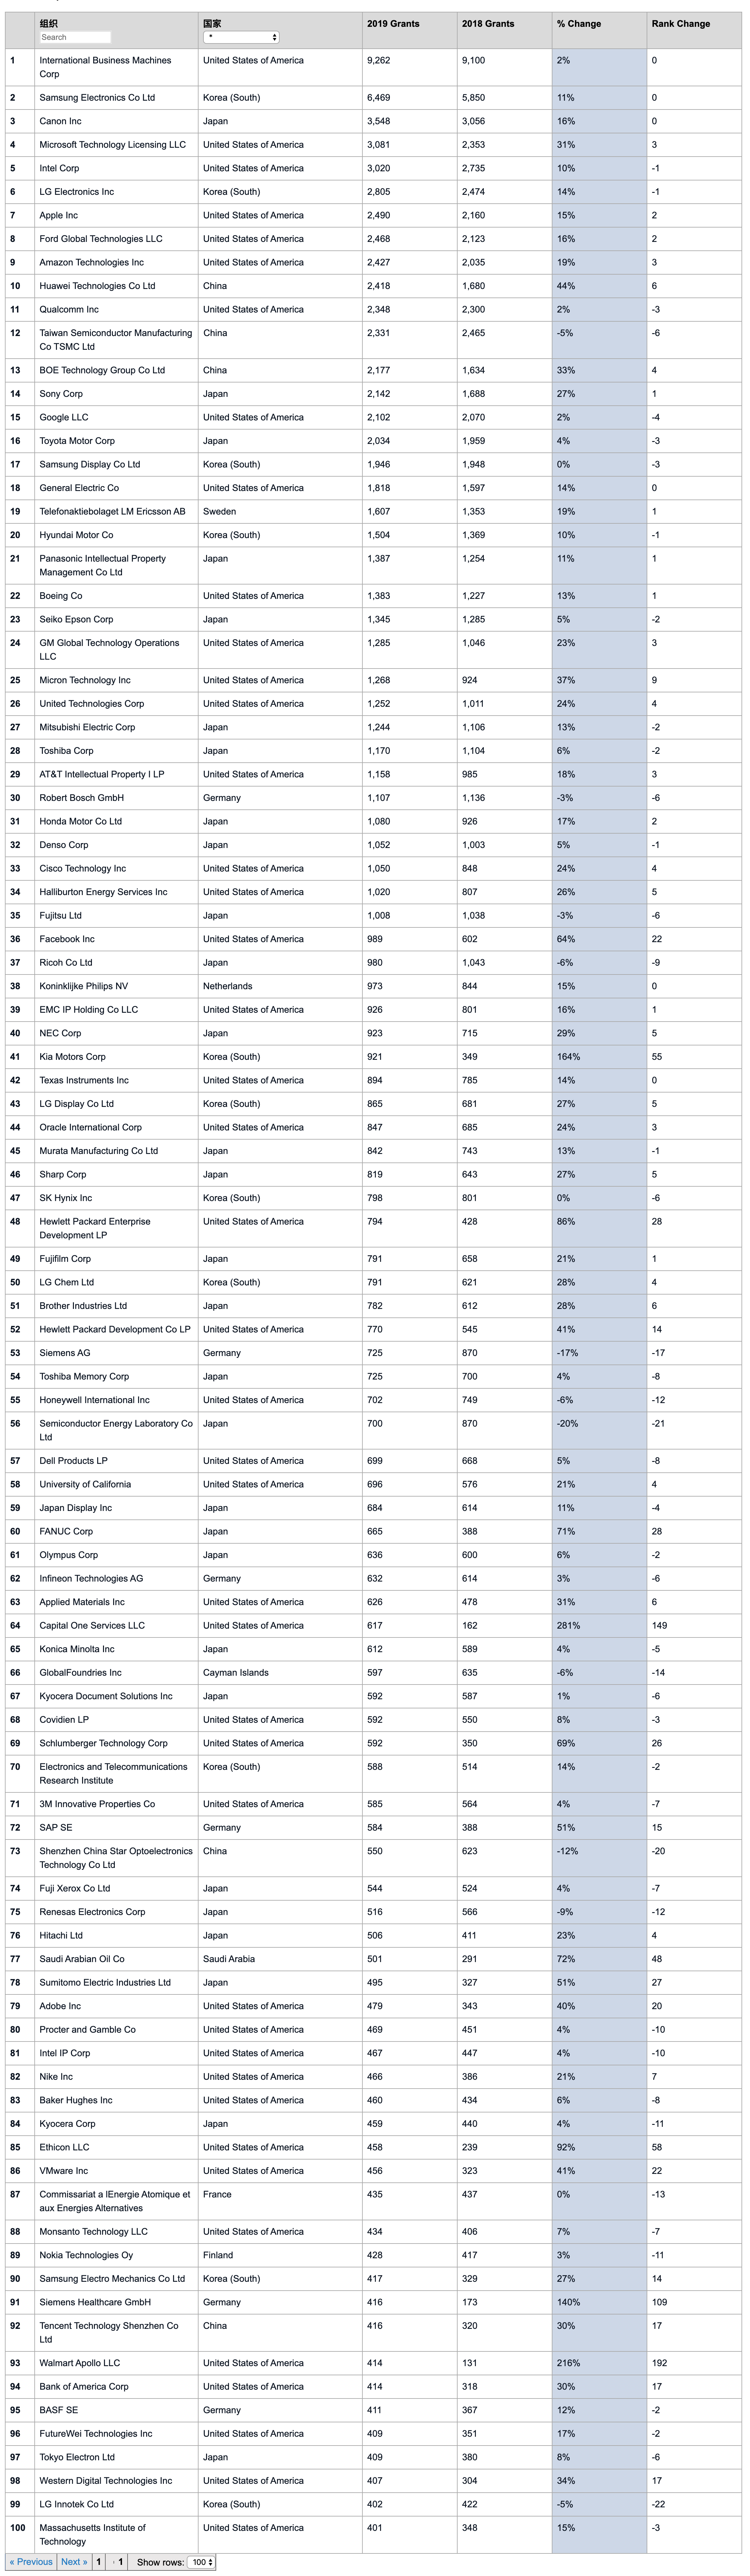
Task: Go to the Previous page link
Action: [31, 2562]
